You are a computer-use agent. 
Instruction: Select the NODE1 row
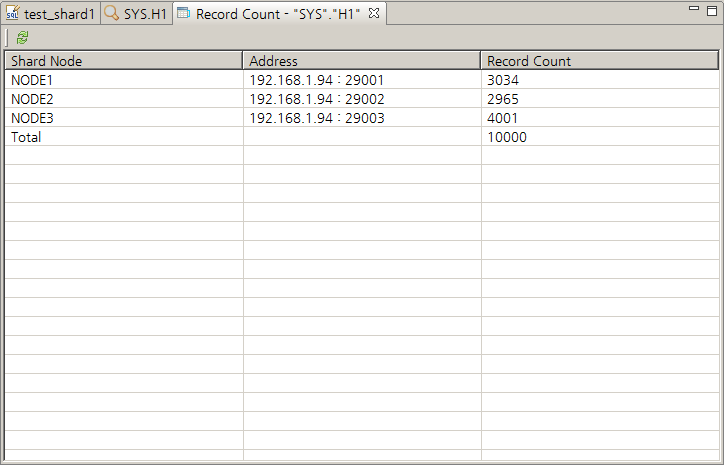point(33,80)
